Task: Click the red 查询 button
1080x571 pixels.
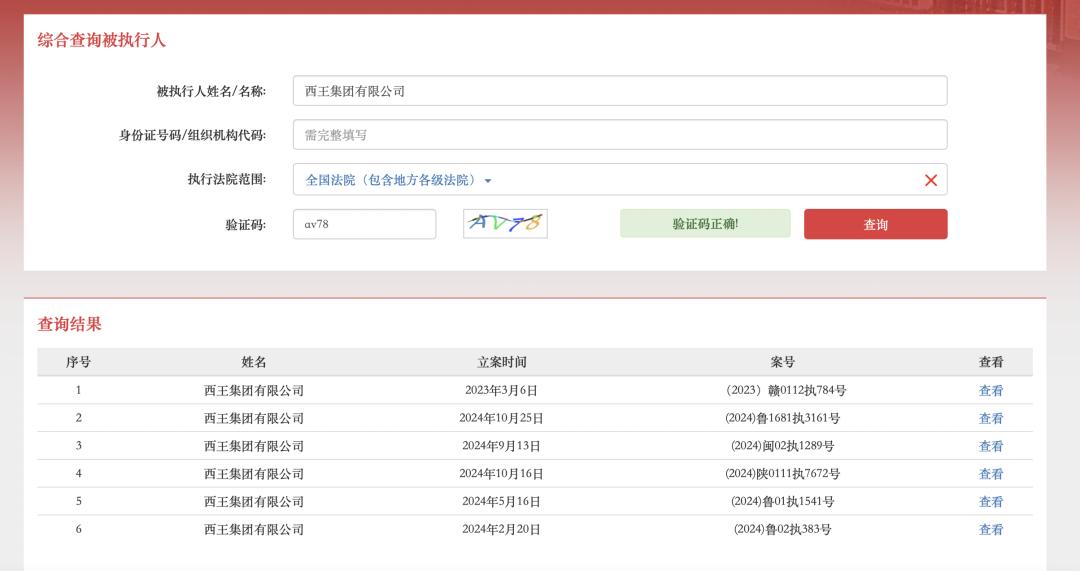Action: click(875, 225)
